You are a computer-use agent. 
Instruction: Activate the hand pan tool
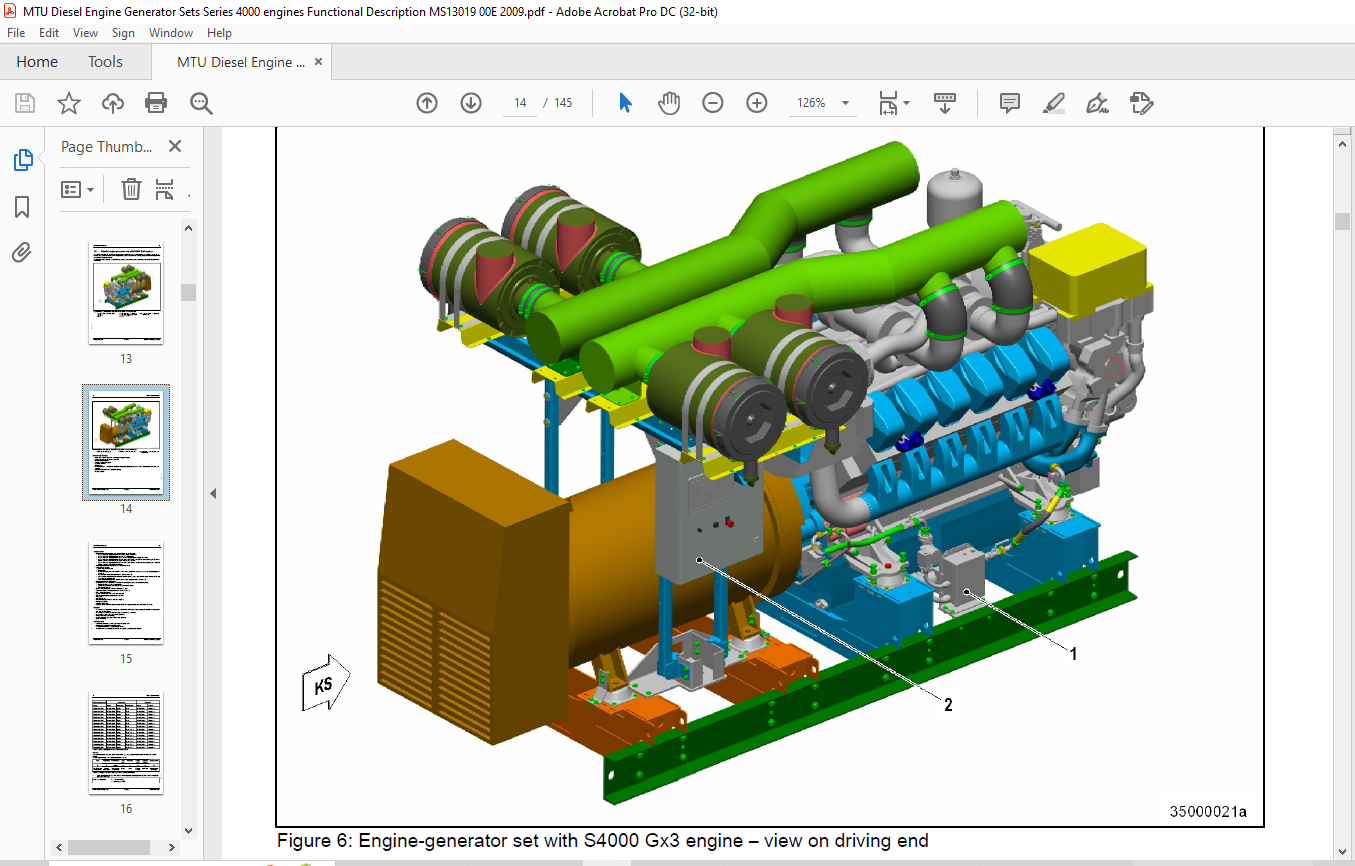668,103
